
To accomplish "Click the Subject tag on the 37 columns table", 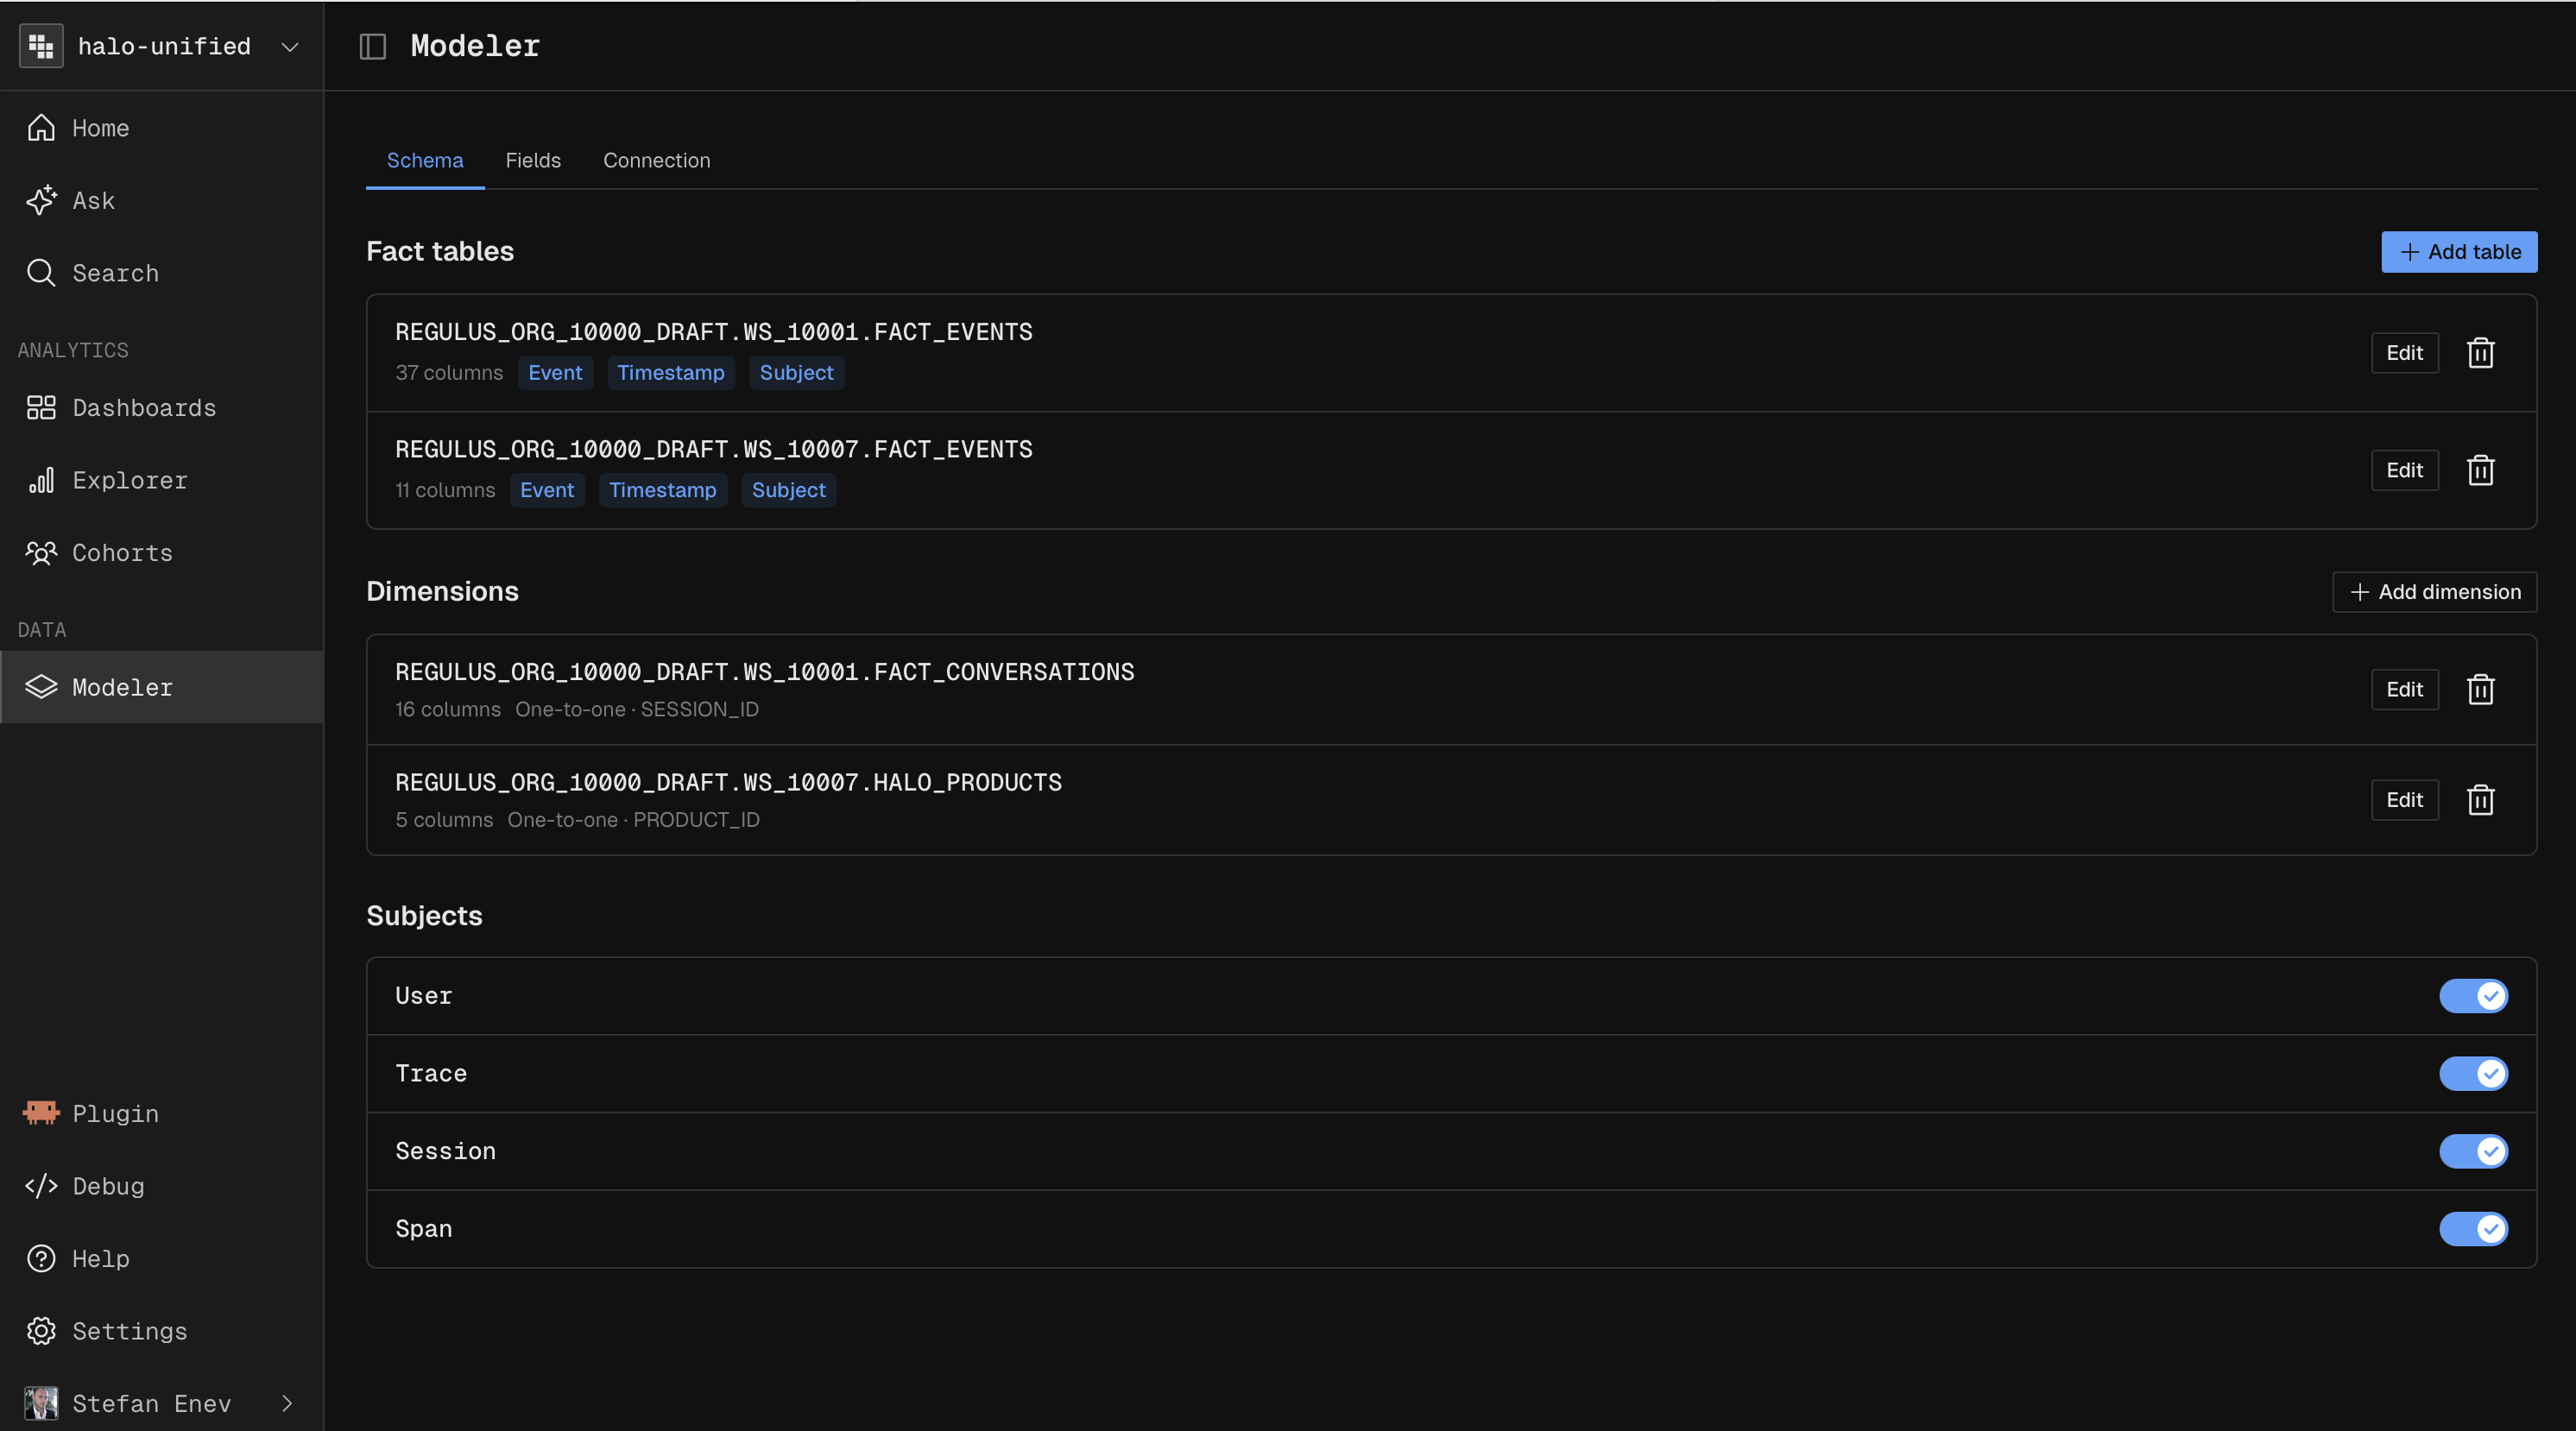I will click(x=796, y=373).
